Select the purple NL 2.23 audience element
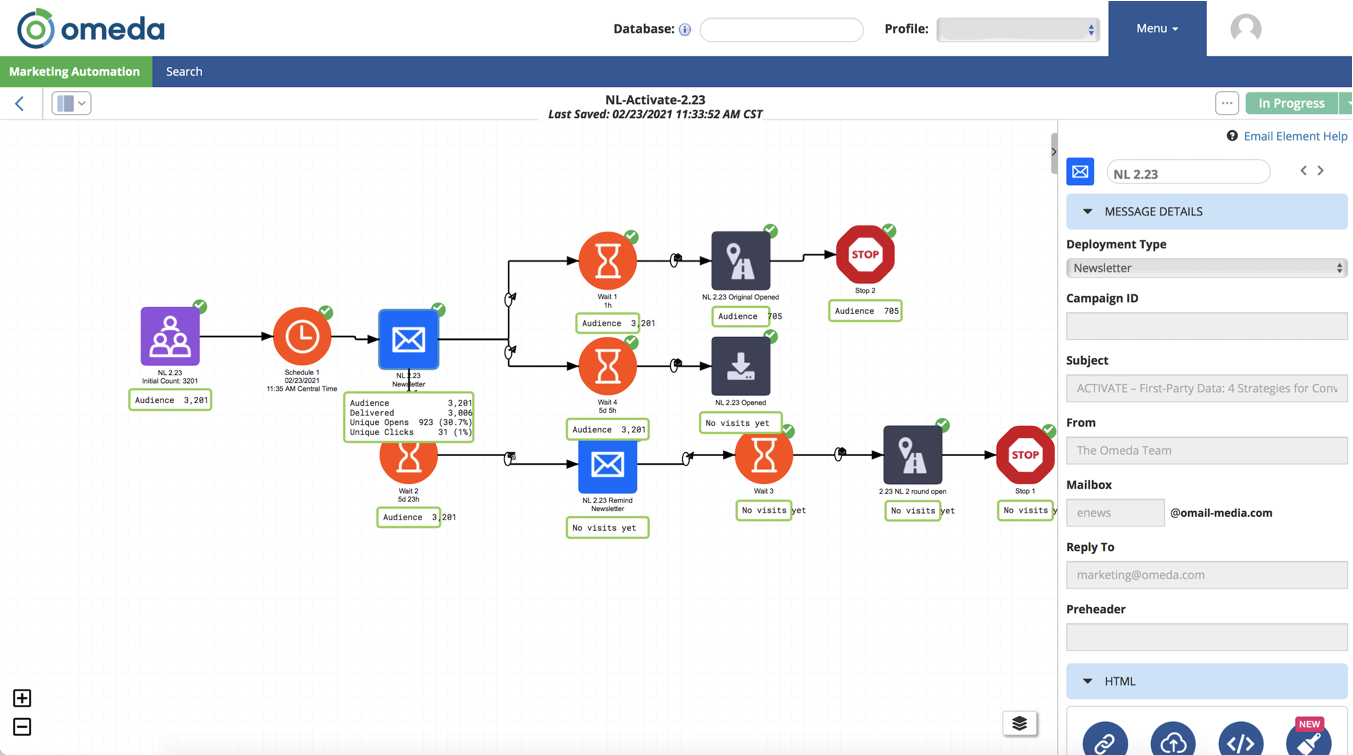The width and height of the screenshot is (1353, 755). click(169, 337)
